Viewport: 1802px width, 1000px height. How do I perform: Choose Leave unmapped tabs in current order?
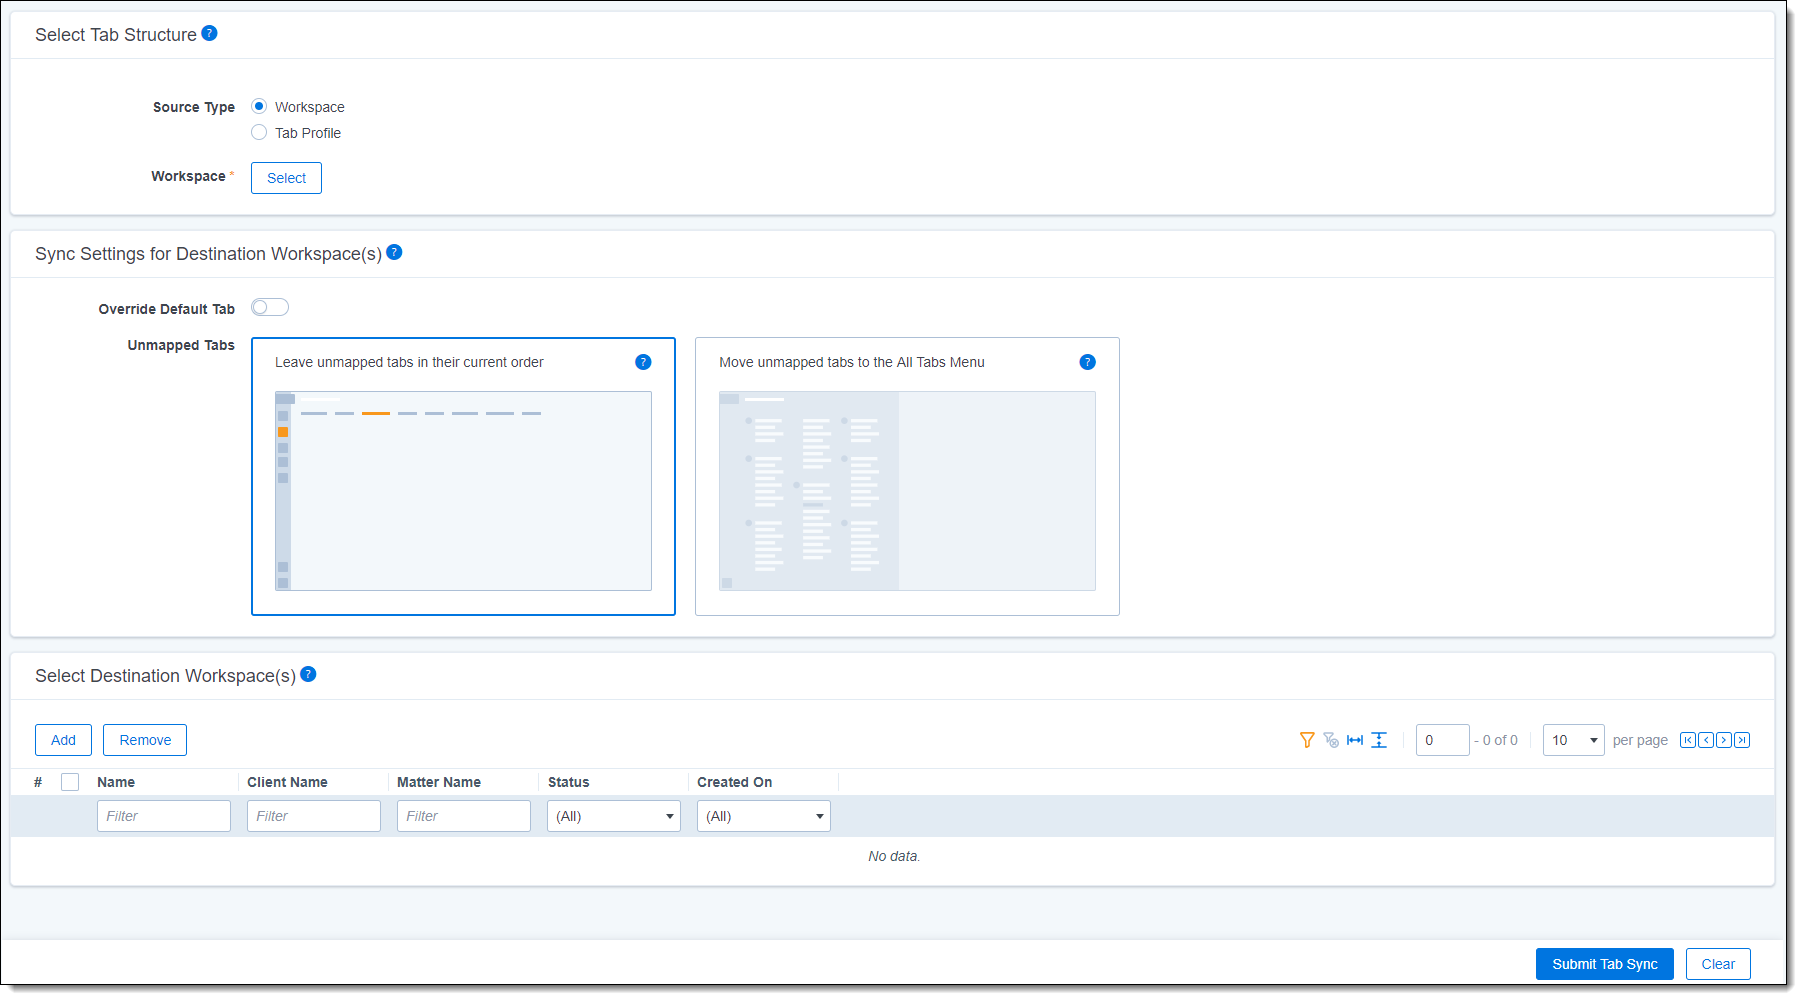click(463, 476)
